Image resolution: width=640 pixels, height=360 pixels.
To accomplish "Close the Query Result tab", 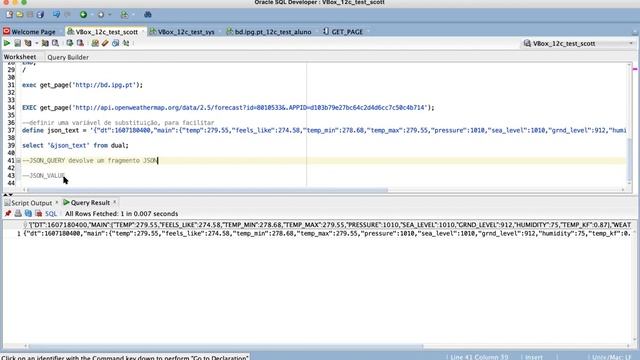I will [x=115, y=202].
